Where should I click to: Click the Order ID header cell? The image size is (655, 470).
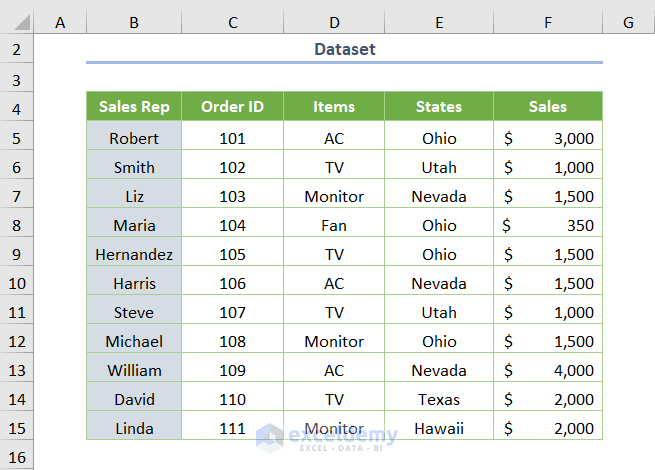(232, 107)
